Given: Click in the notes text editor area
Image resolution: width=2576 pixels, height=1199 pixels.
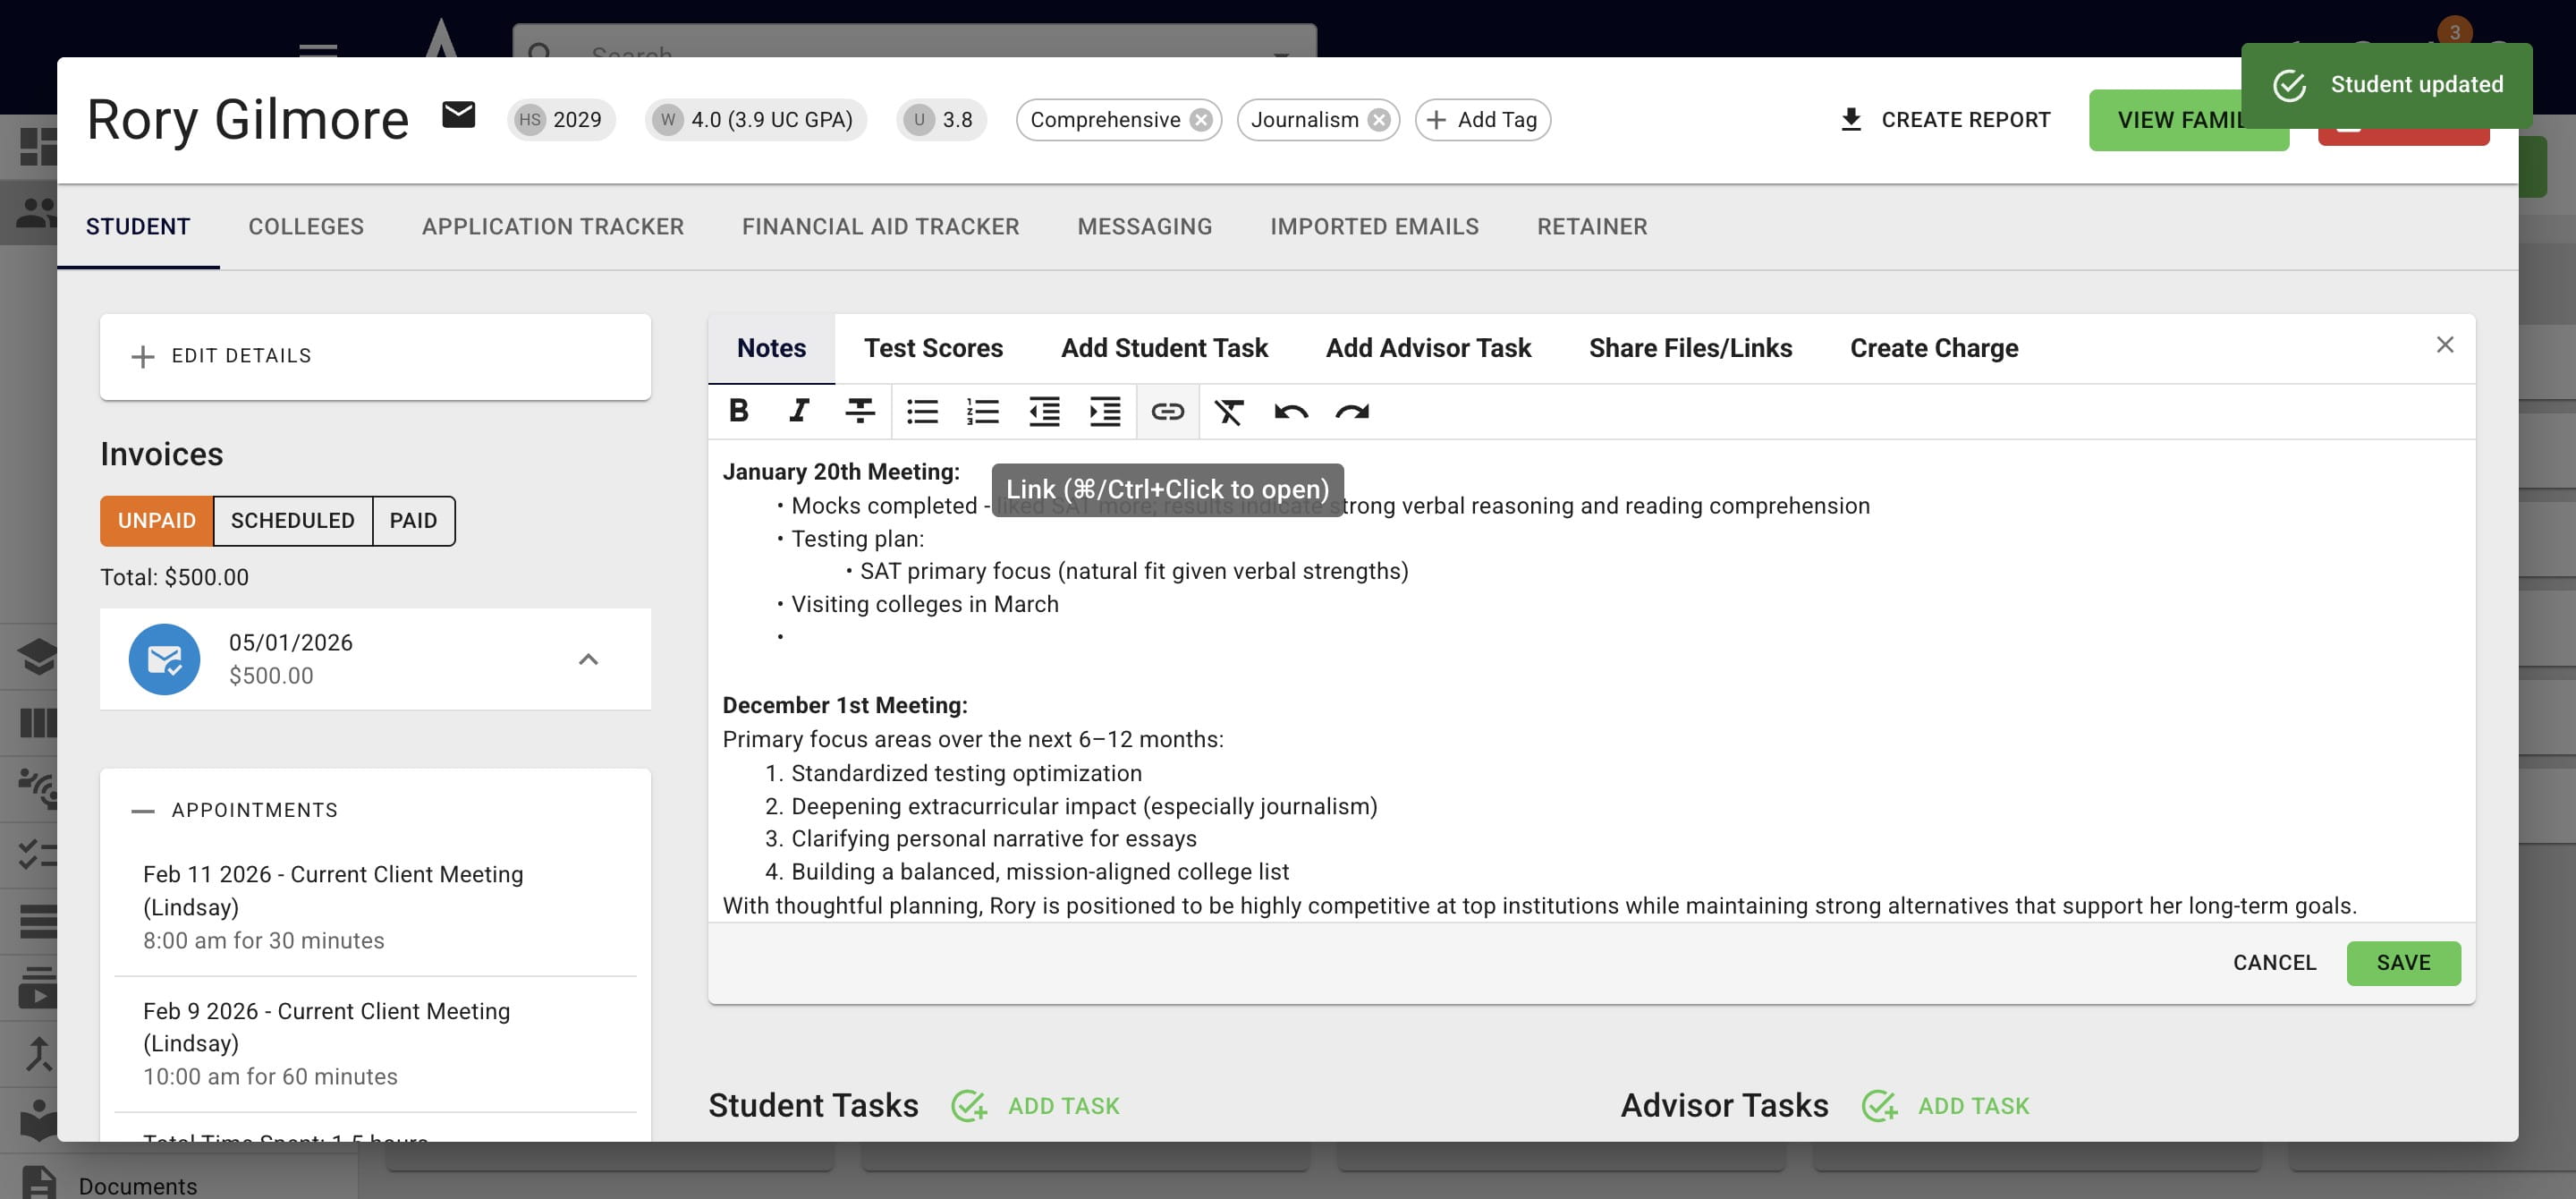Looking at the screenshot, I should click(x=1591, y=681).
